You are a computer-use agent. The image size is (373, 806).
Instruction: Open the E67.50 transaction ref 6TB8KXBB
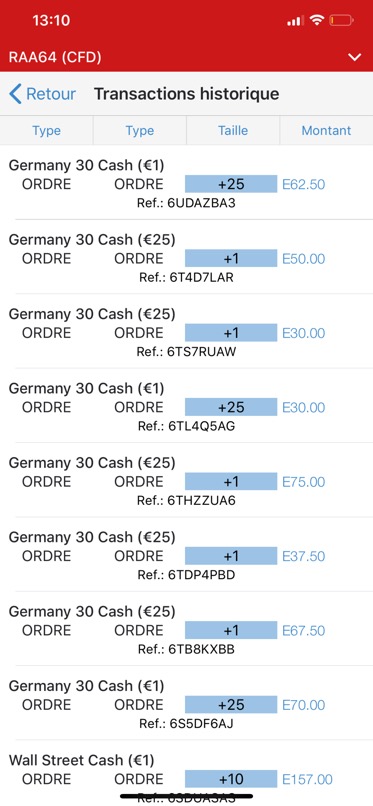click(x=186, y=630)
